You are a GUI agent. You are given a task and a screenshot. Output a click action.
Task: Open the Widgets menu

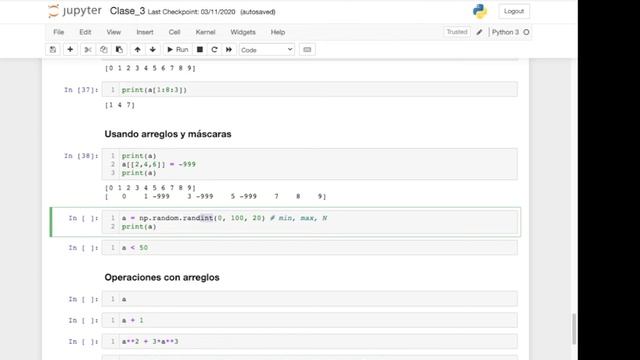coord(243,32)
